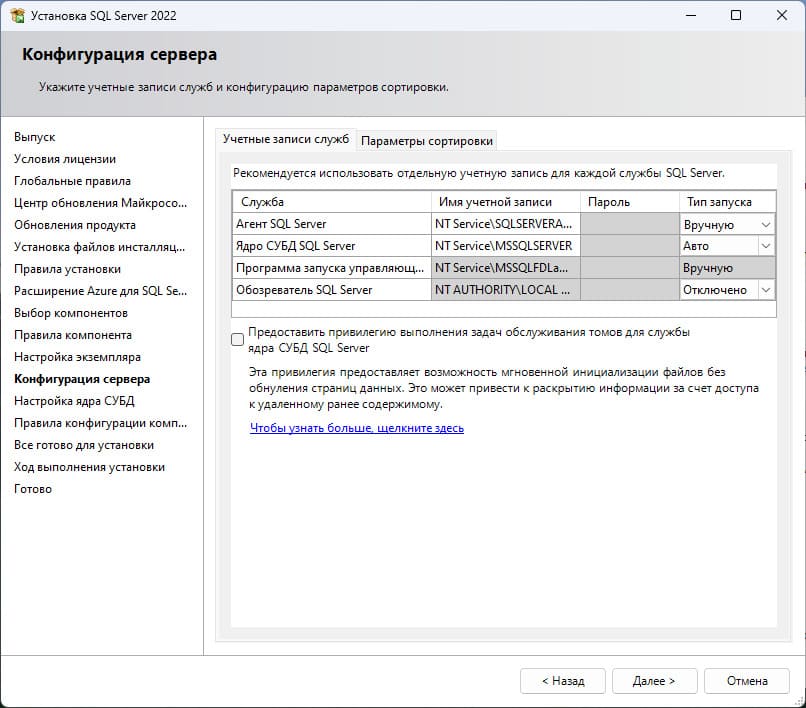The width and height of the screenshot is (806, 708).
Task: Switch to the Параметры сортировки tab
Action: coord(427,141)
